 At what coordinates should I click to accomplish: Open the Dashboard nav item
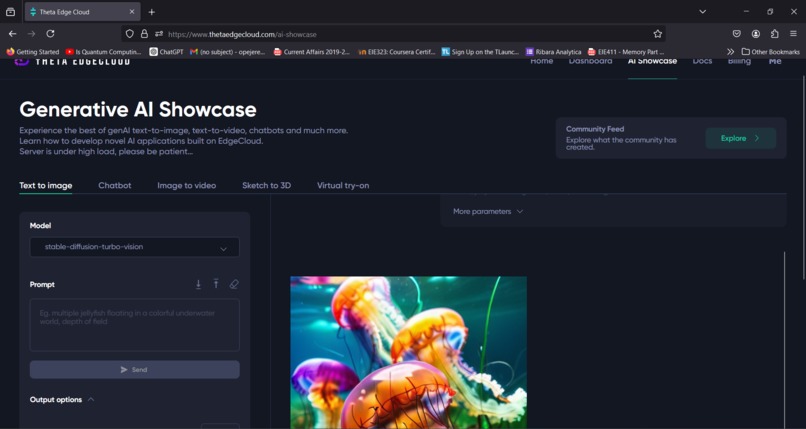(590, 61)
